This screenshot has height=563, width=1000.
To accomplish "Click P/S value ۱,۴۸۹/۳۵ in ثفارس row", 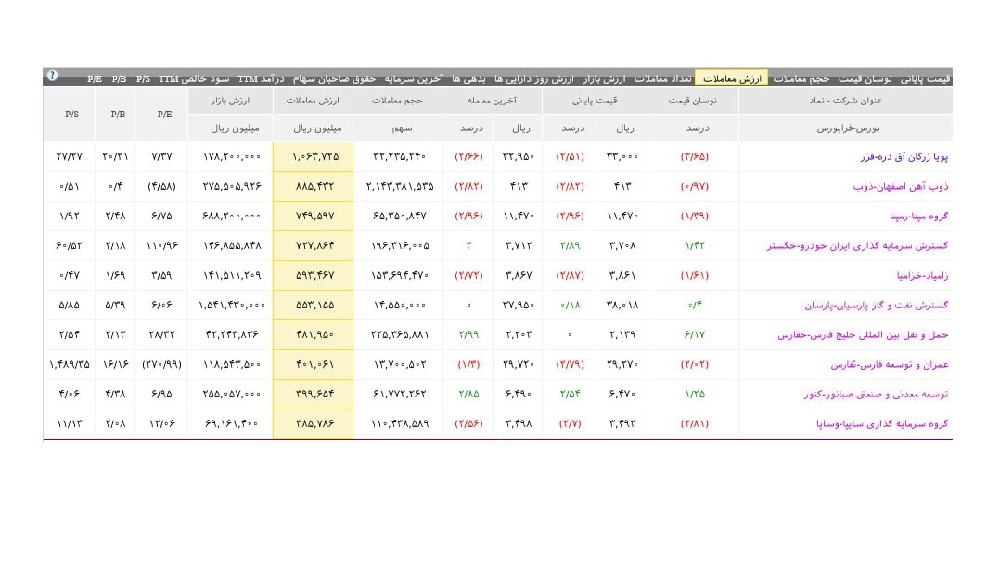I will (70, 364).
